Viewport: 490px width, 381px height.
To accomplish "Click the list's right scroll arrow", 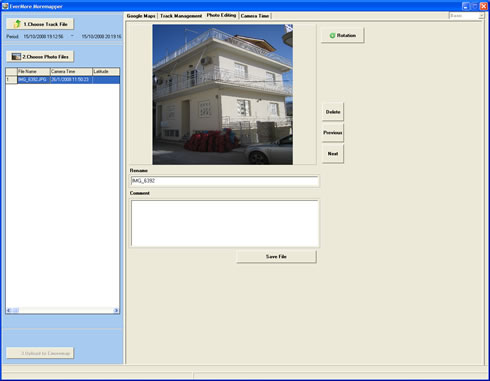I will tap(116, 310).
